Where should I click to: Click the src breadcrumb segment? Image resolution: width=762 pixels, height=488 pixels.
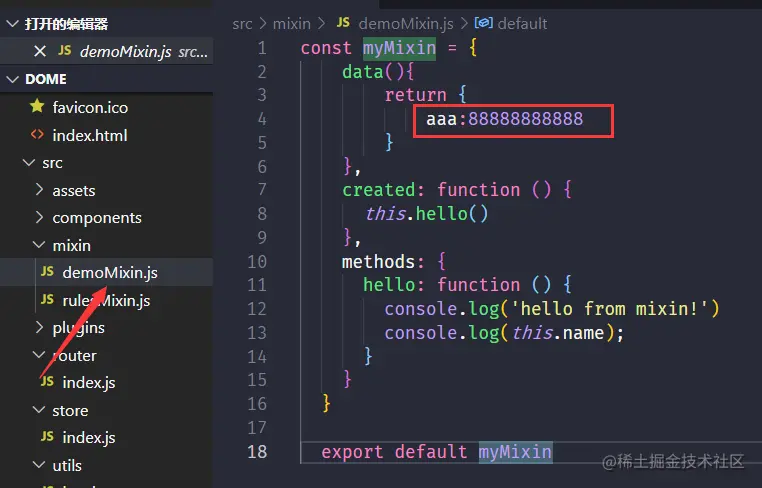tap(242, 23)
